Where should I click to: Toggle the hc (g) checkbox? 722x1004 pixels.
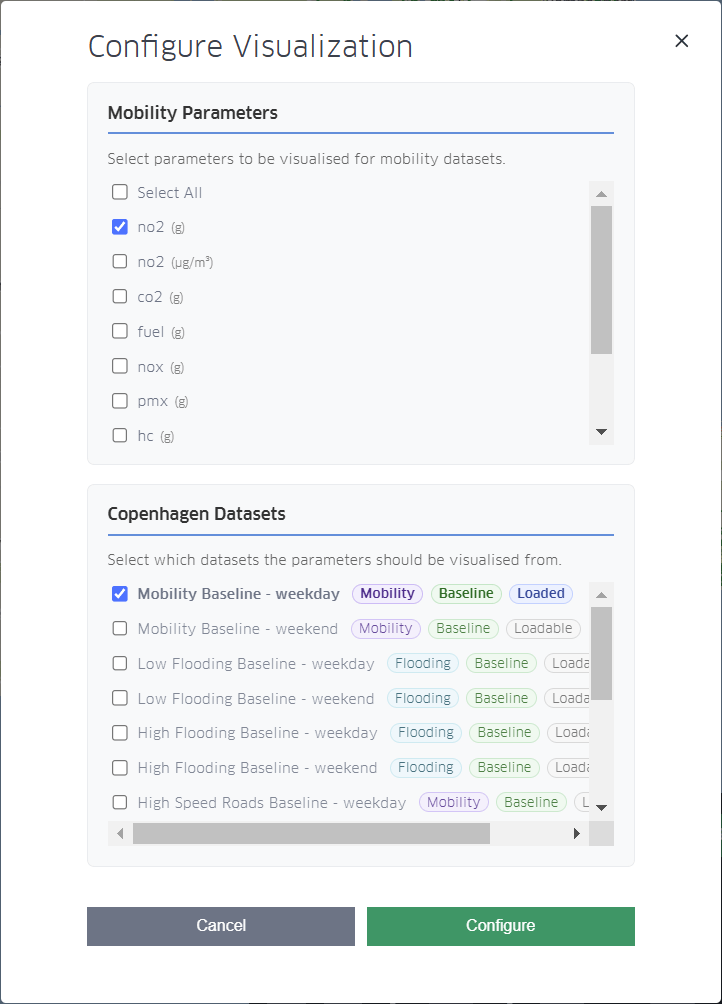pos(120,435)
